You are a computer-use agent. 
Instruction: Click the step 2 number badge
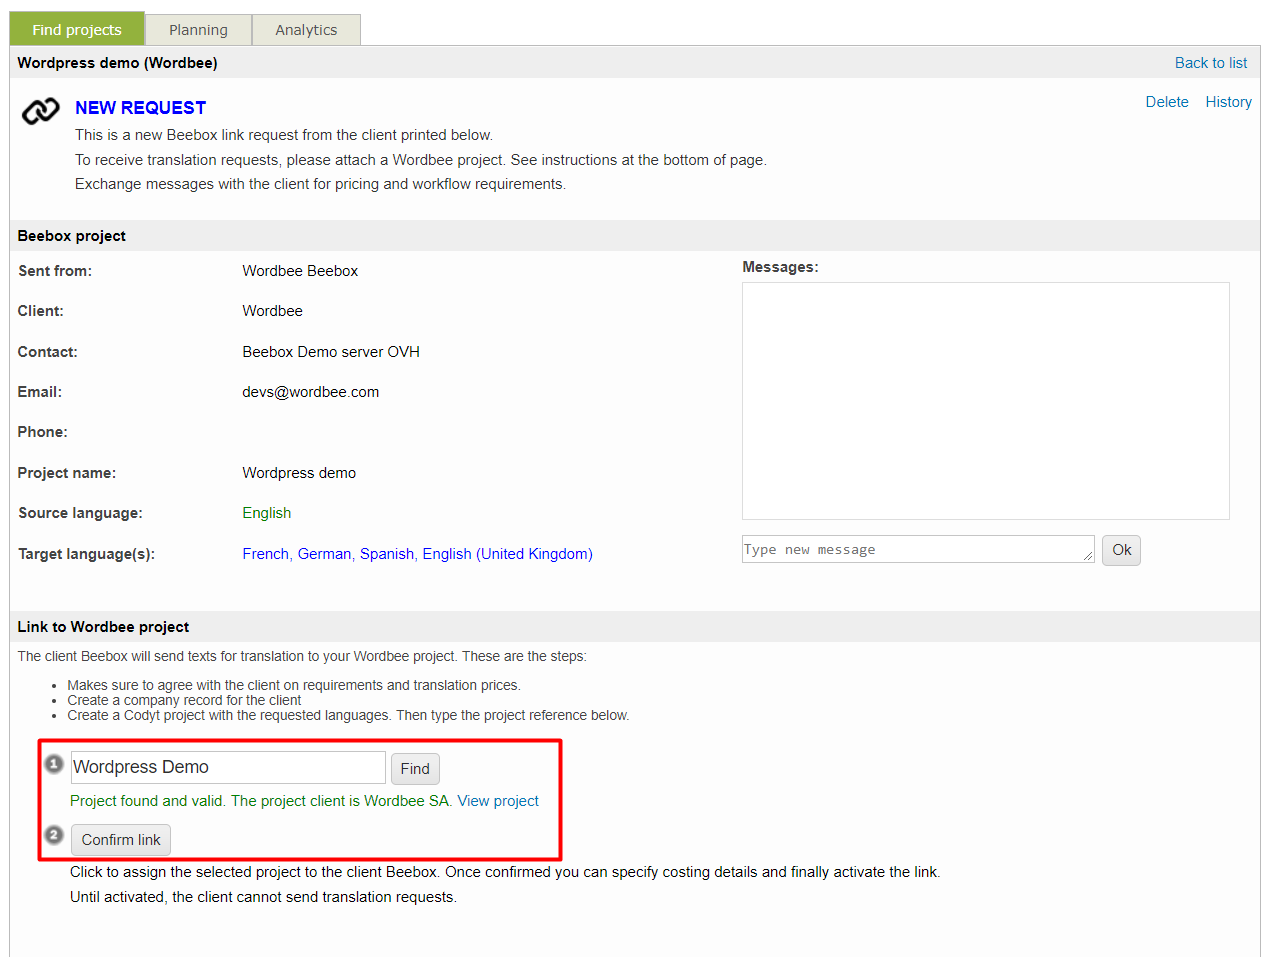click(54, 835)
